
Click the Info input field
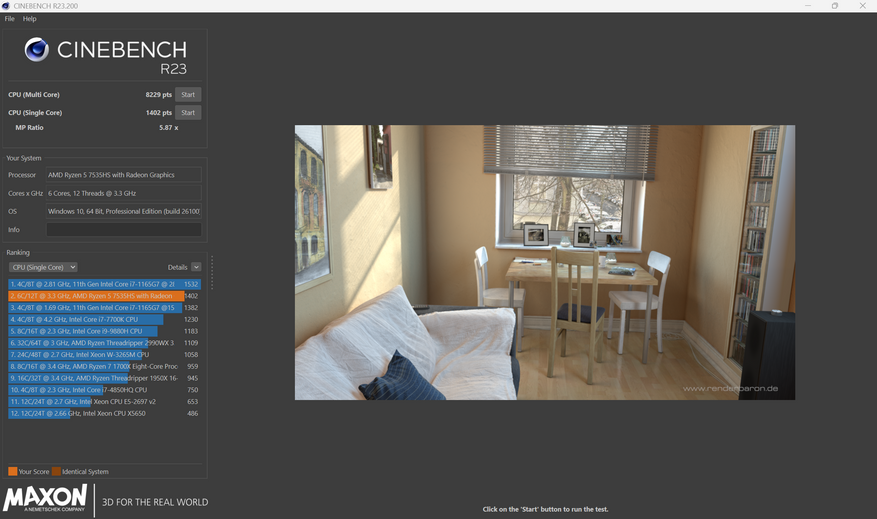coord(124,229)
